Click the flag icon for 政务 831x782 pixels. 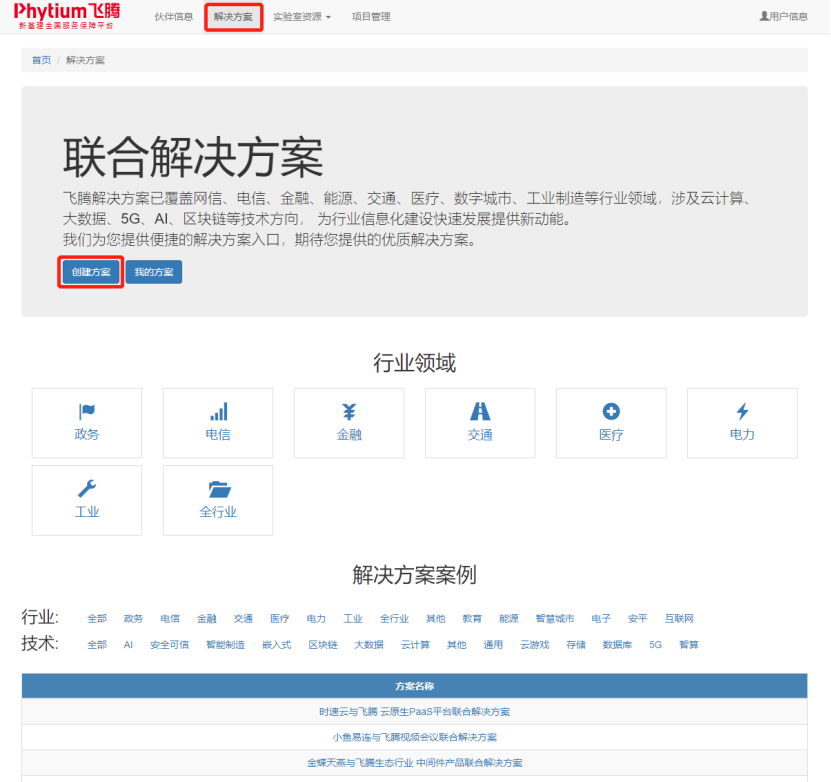point(87,411)
